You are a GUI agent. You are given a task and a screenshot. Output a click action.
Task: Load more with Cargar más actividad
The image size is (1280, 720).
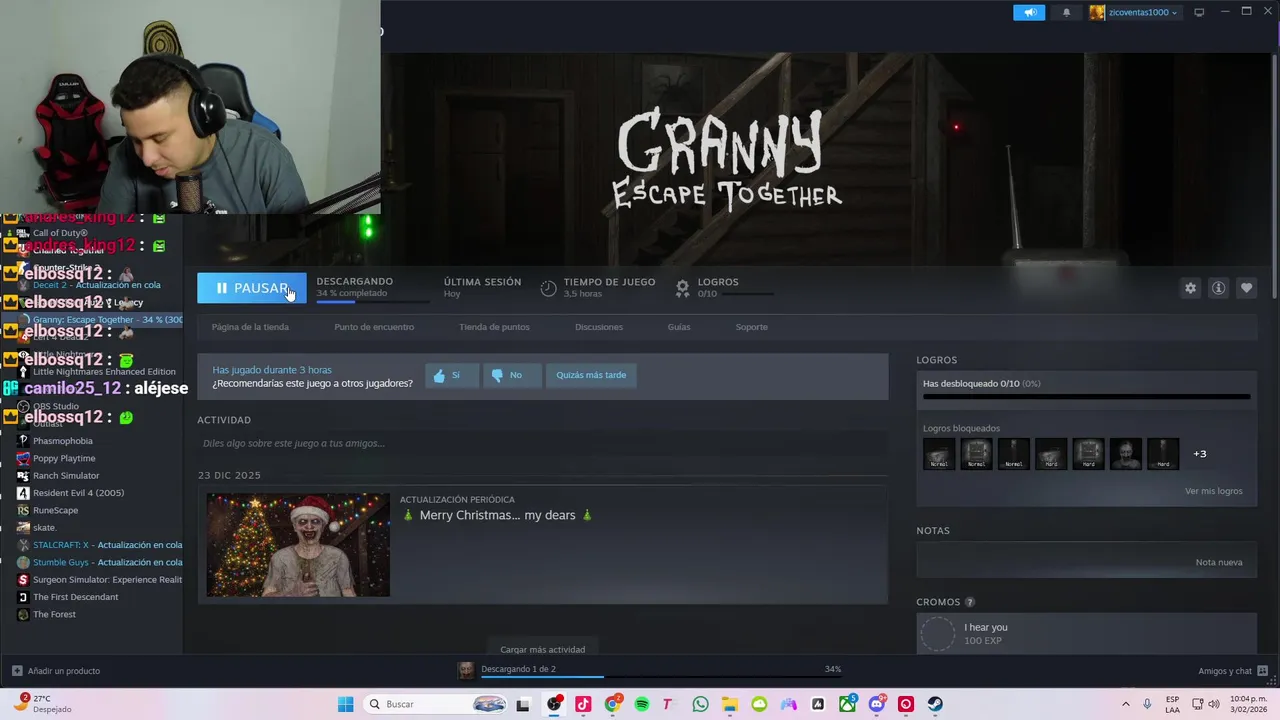(542, 649)
